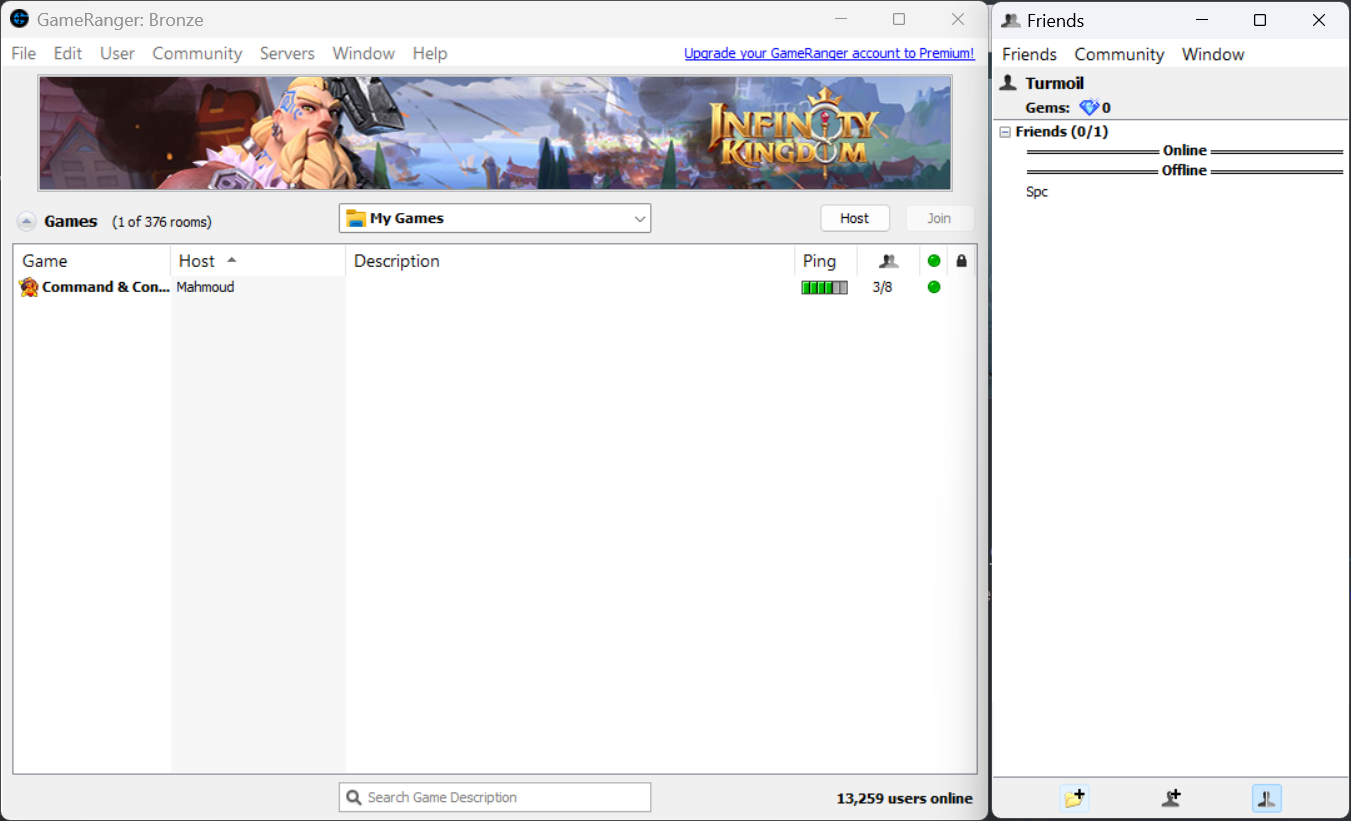Image resolution: width=1351 pixels, height=821 pixels.
Task: Click the add folder icon in Friends window
Action: [x=1074, y=798]
